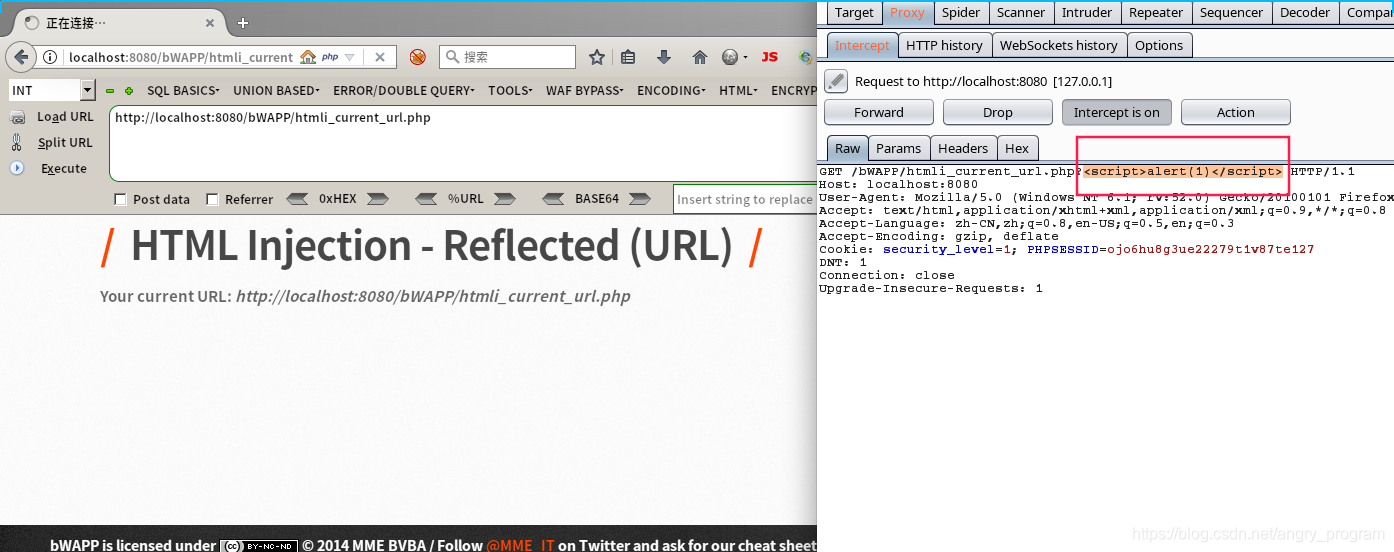Open the Burp Decoder tab
Screen dimensions: 1394x552
click(1305, 12)
